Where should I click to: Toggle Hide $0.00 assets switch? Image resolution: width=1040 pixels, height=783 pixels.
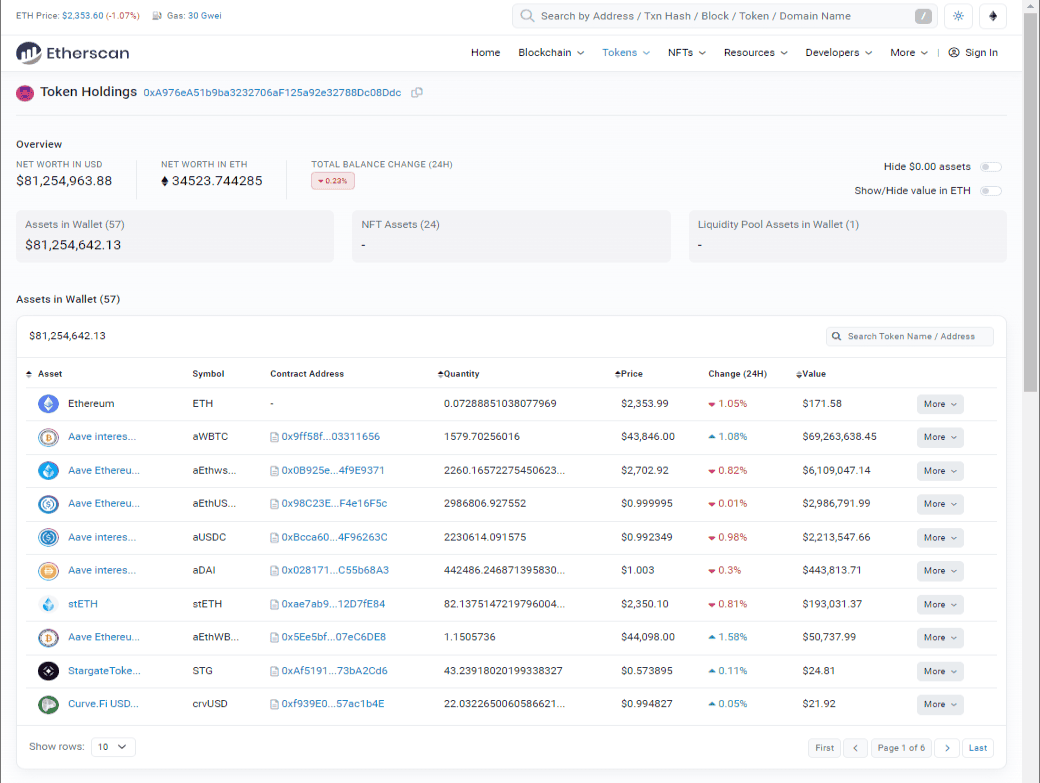(x=991, y=167)
